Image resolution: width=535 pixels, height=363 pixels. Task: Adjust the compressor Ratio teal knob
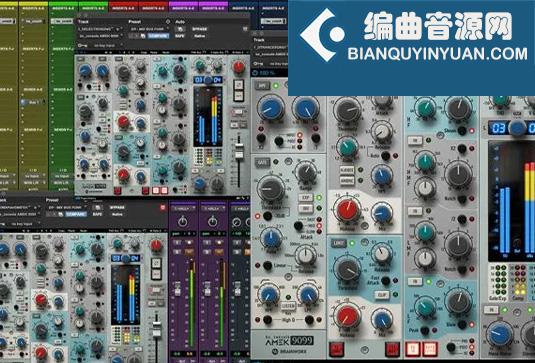[x=347, y=147]
